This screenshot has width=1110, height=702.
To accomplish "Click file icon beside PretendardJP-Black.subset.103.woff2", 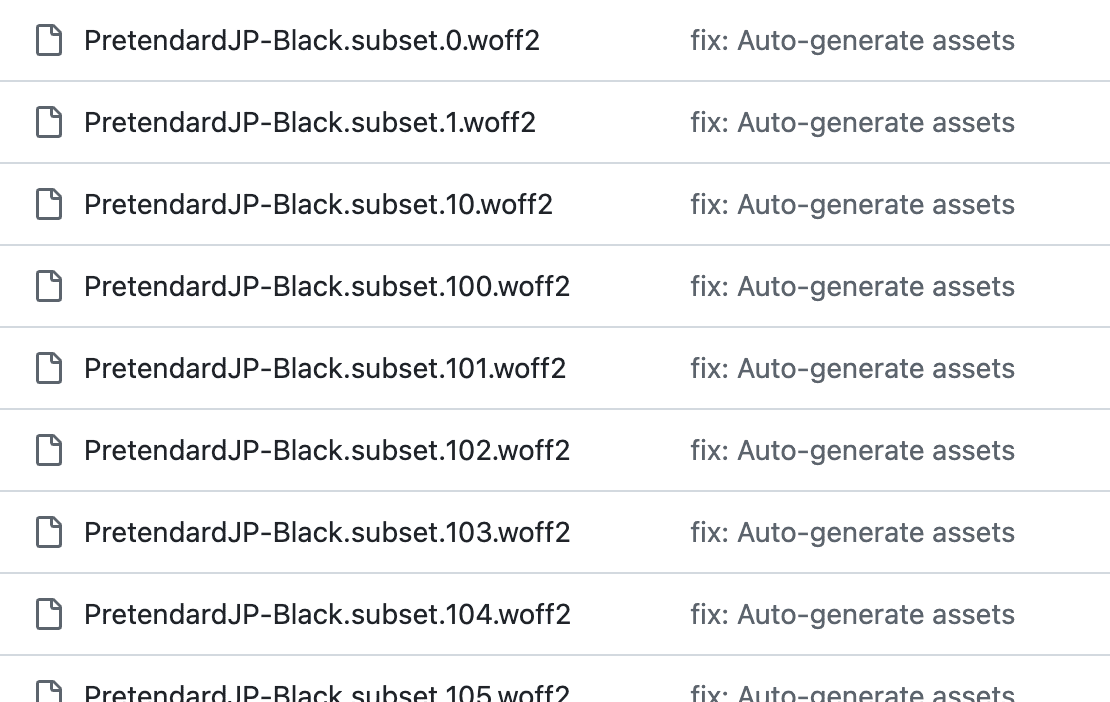I will pyautogui.click(x=49, y=533).
